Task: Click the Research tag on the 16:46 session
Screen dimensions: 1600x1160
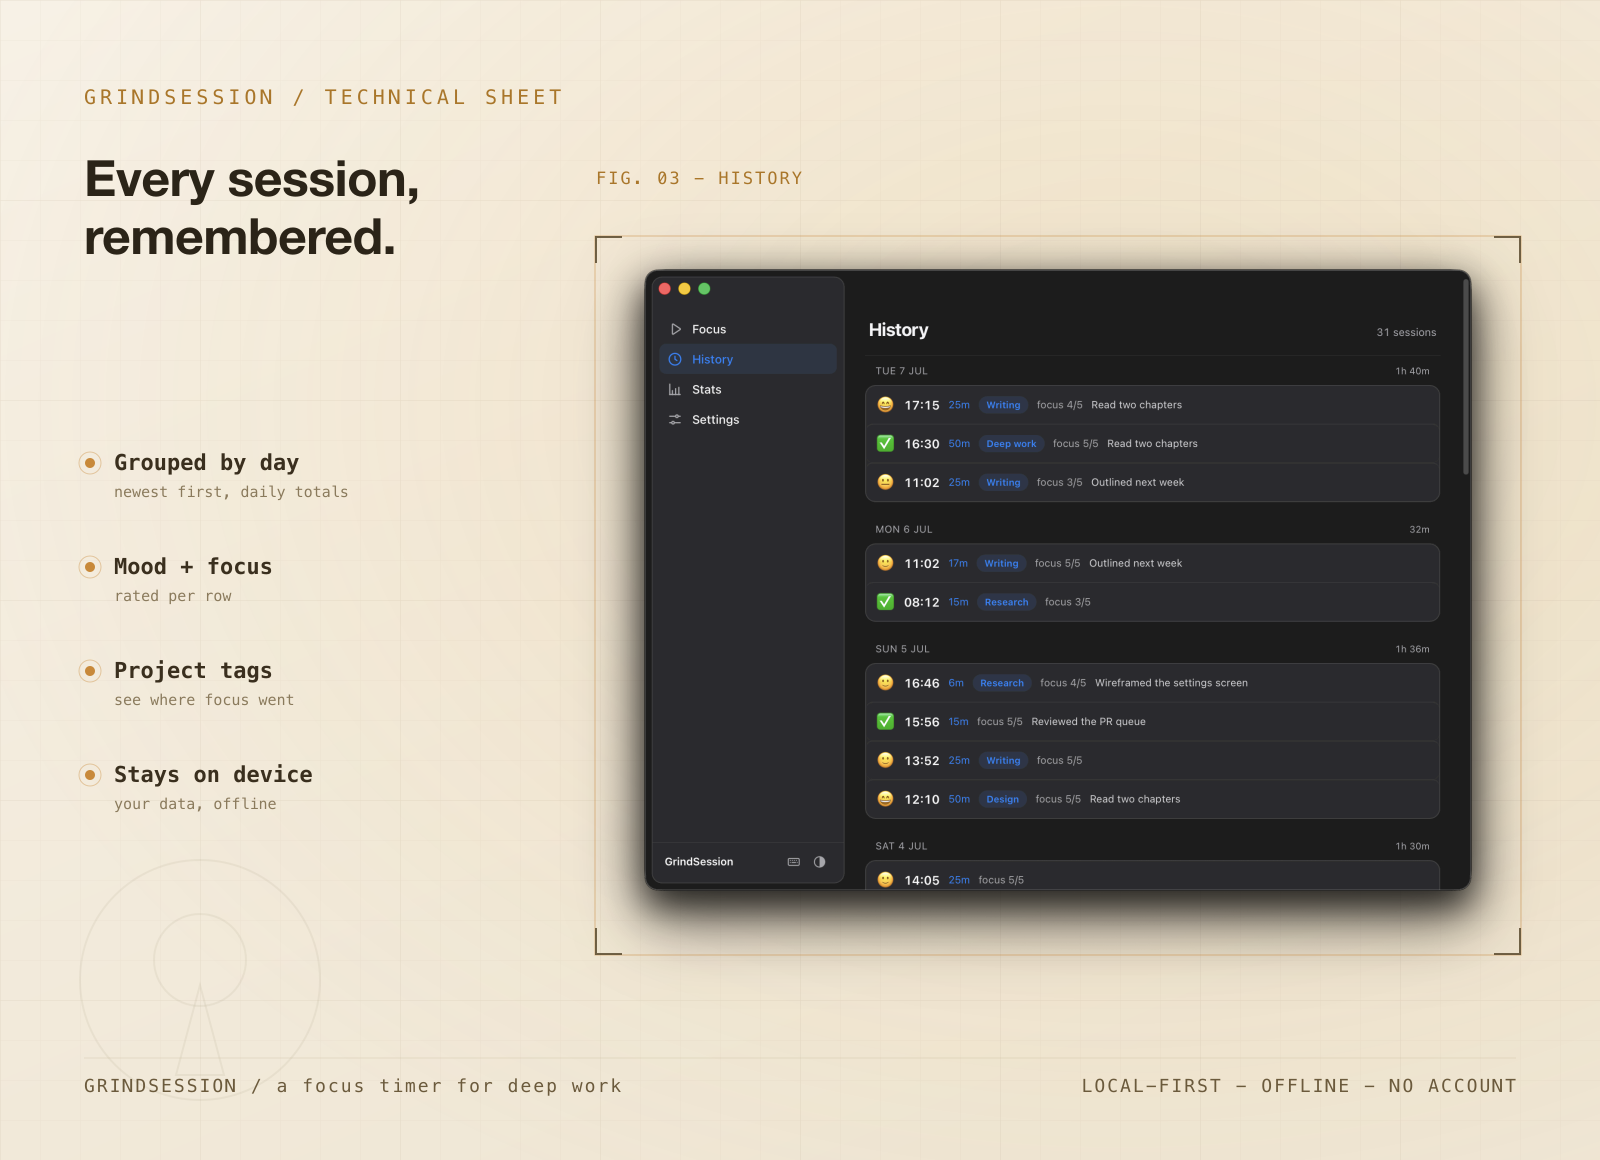Action: click(x=1002, y=683)
